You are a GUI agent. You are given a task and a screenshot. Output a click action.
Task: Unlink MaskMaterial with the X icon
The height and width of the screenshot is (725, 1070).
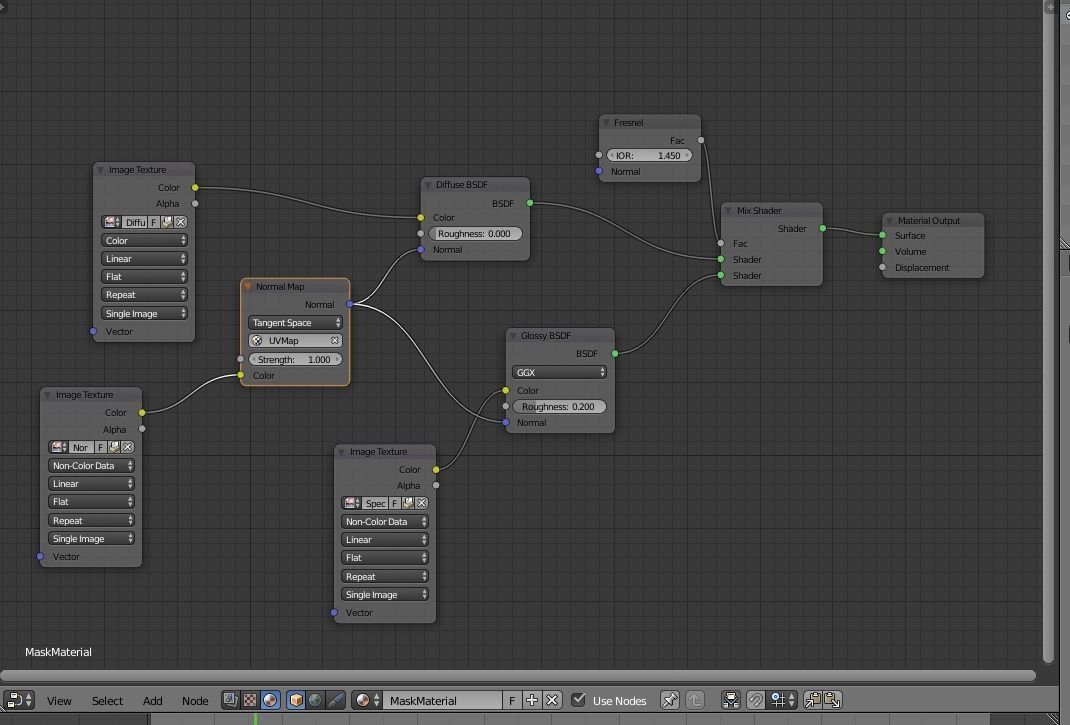552,700
